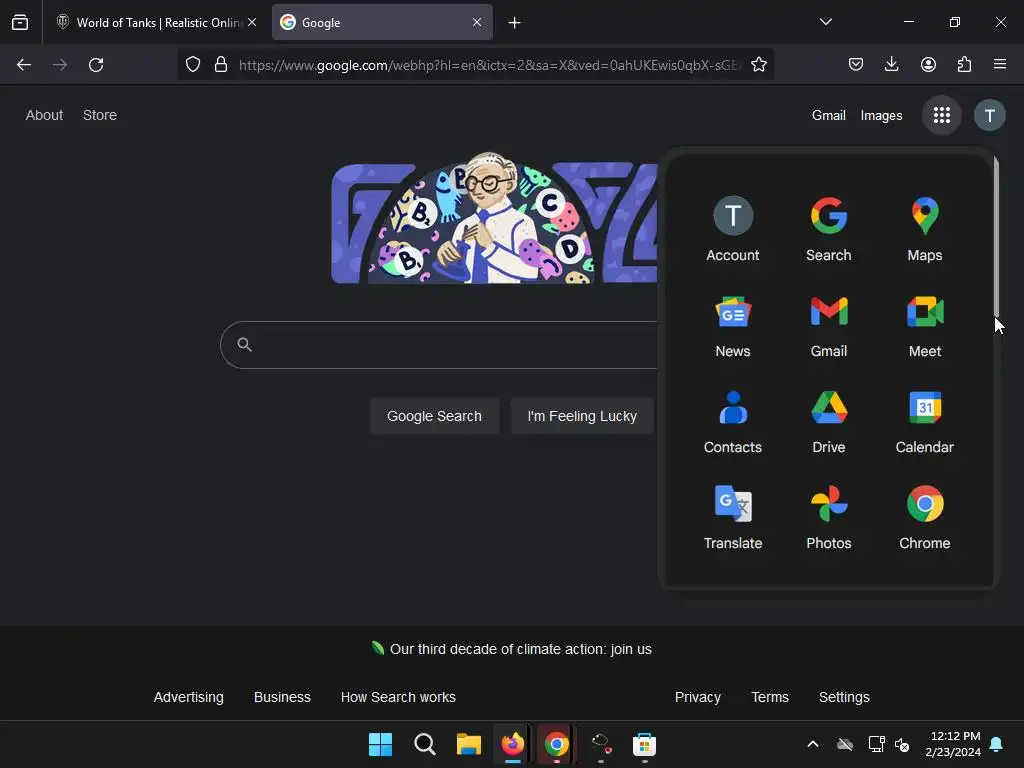Open Microsoft Store from taskbar

tap(644, 744)
